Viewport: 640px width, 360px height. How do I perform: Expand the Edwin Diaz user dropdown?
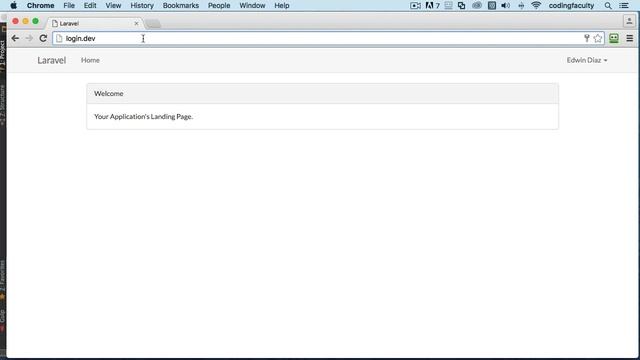(x=587, y=60)
